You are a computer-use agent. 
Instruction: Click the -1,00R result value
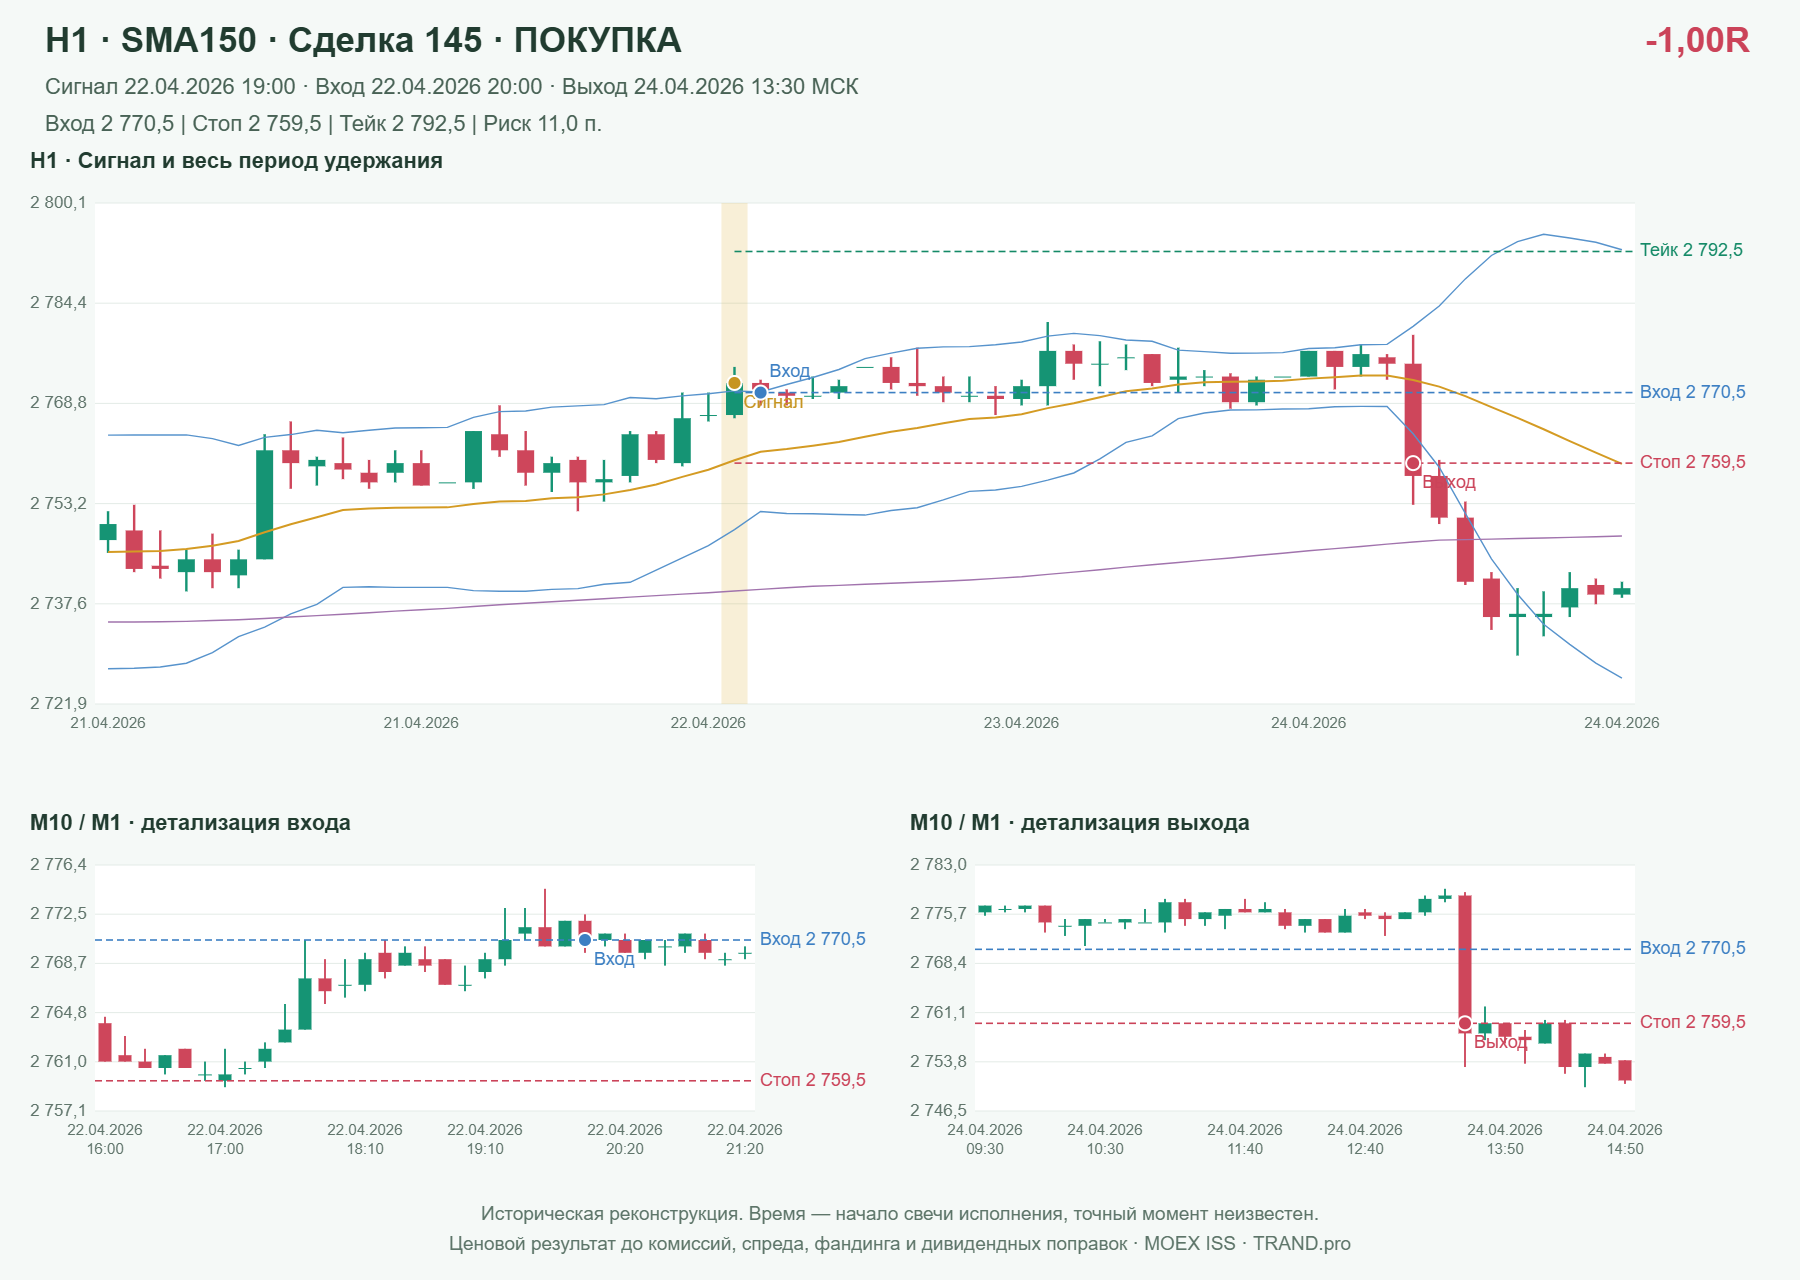click(x=1697, y=40)
